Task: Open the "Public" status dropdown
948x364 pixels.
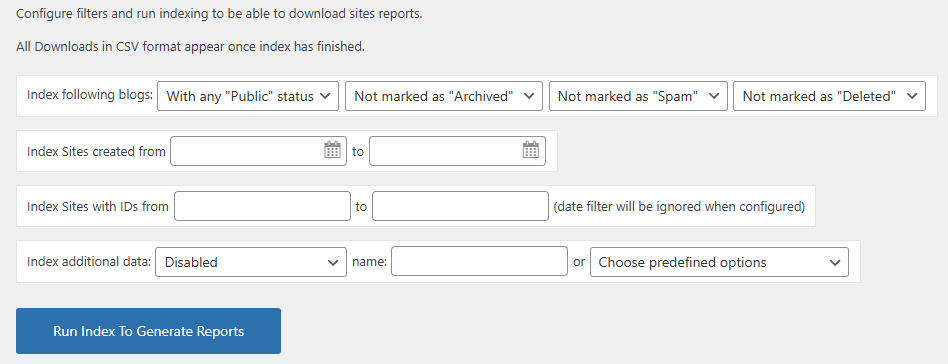Action: coord(248,96)
